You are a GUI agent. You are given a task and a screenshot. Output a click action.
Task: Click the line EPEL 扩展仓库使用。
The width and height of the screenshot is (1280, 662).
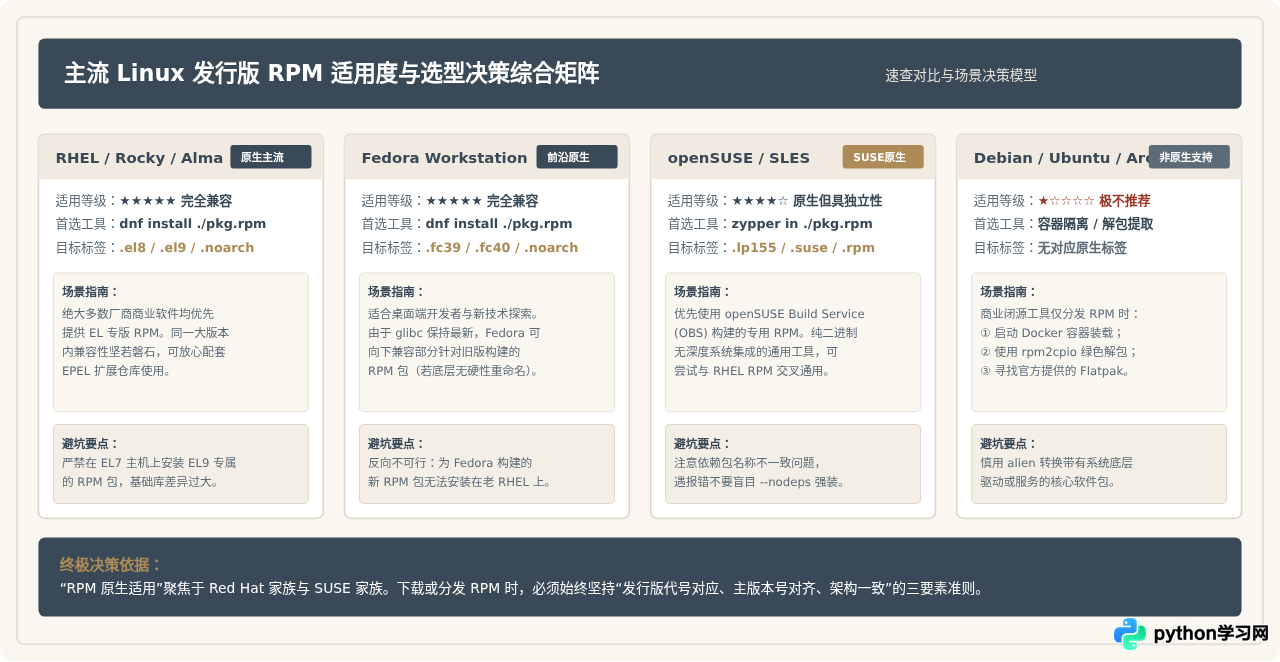117,371
